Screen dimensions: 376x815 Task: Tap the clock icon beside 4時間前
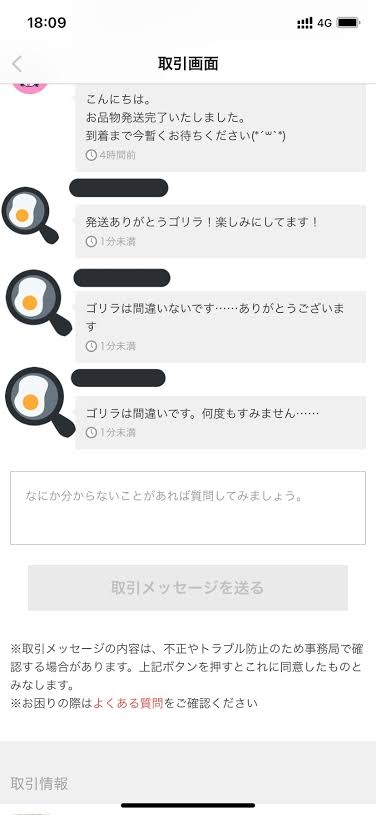coord(91,155)
